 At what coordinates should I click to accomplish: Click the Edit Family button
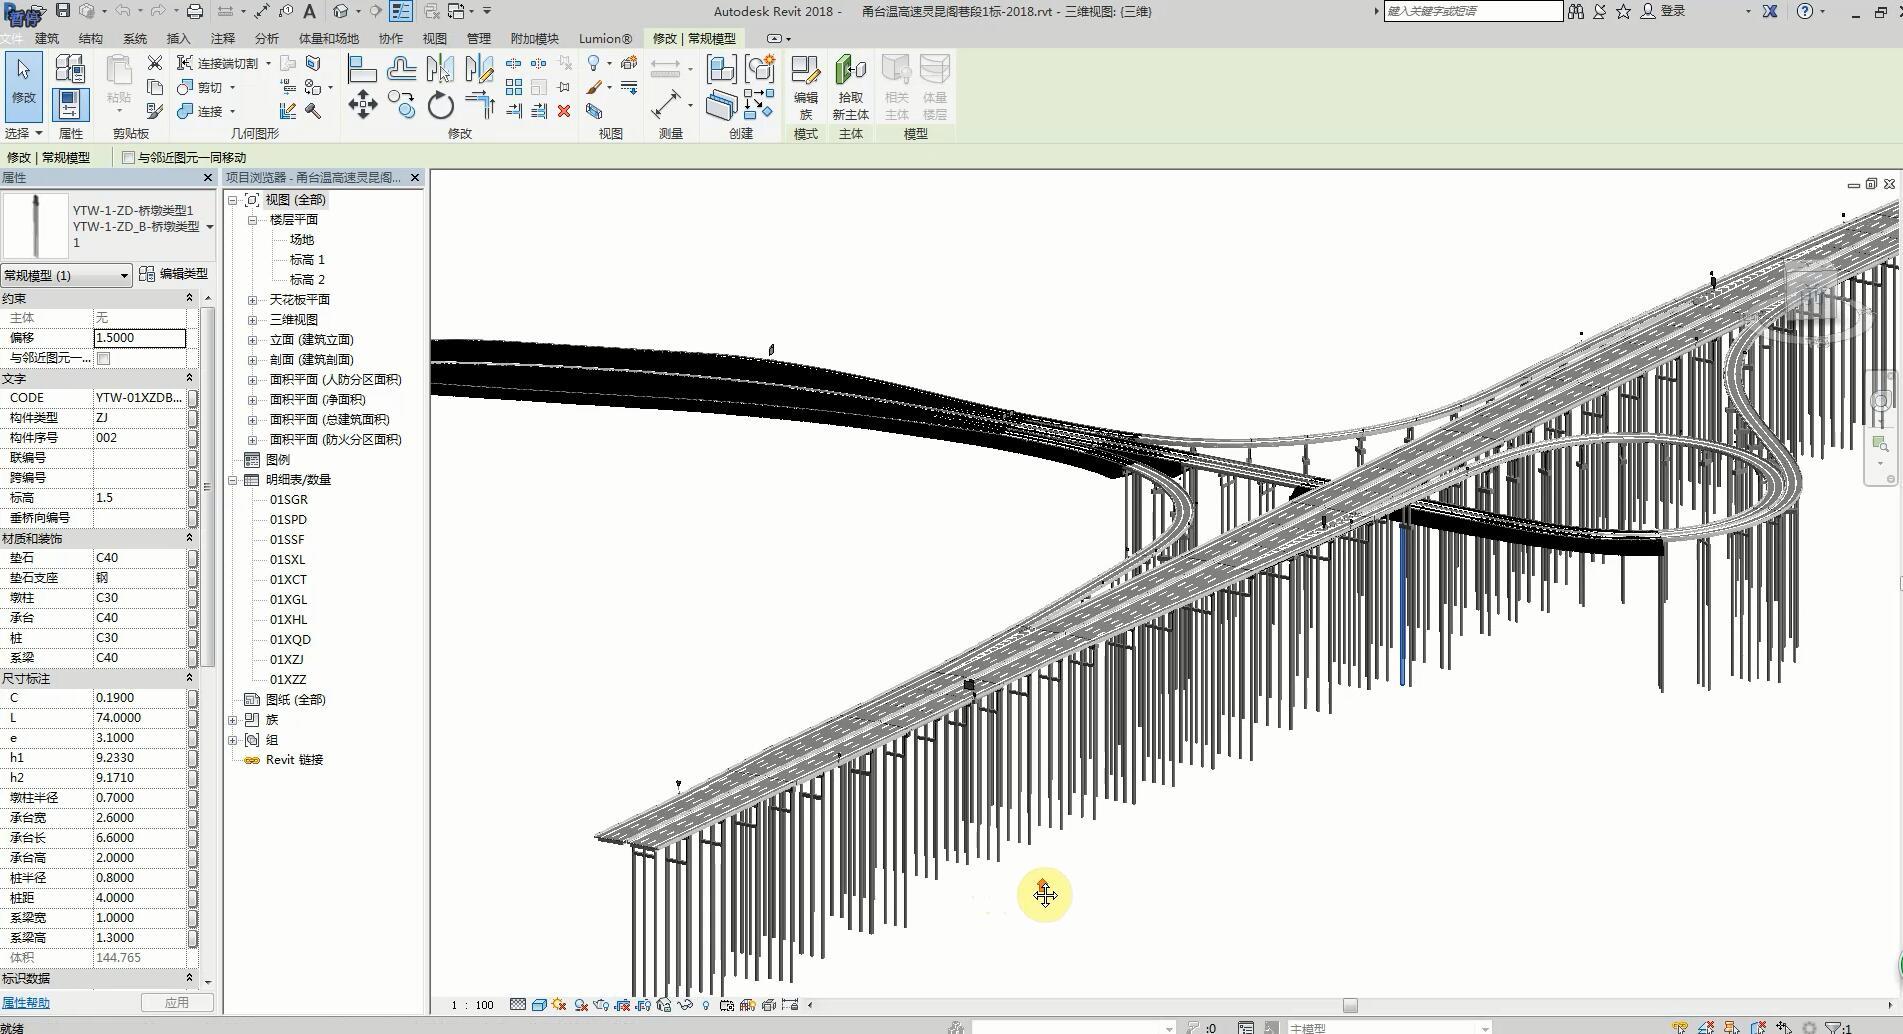click(806, 88)
